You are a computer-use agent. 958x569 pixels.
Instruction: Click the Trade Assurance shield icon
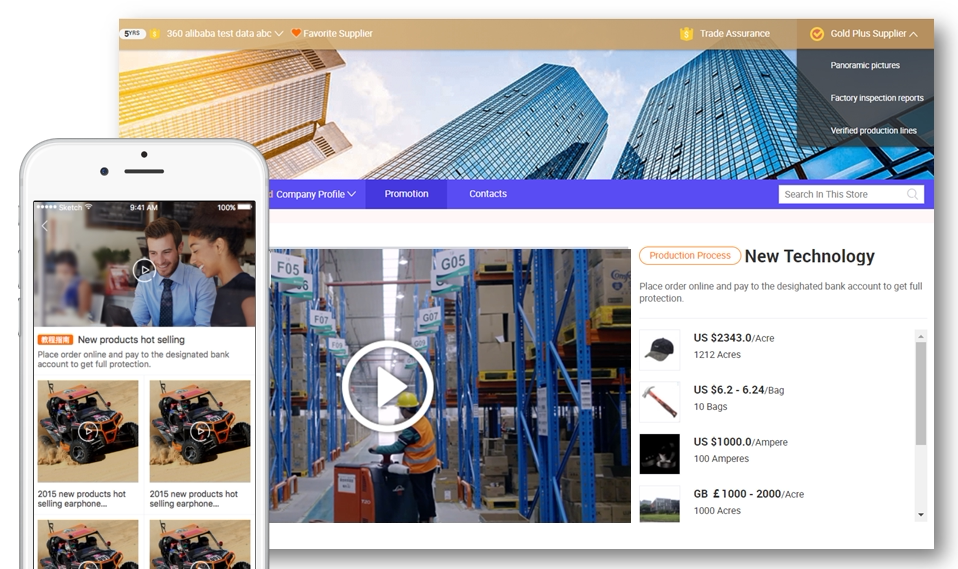point(686,34)
